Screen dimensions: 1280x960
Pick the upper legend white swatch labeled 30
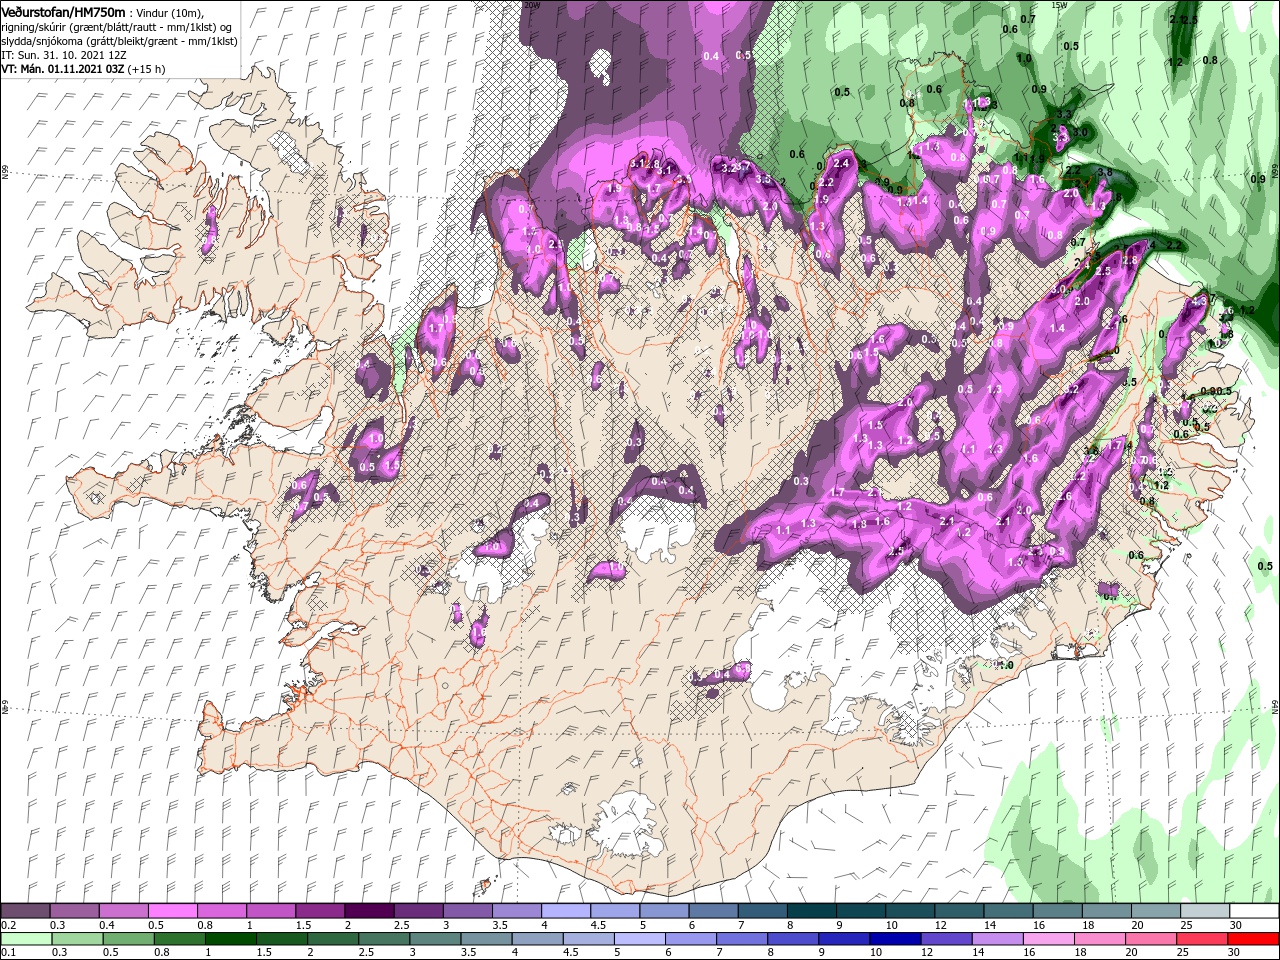(1253, 911)
